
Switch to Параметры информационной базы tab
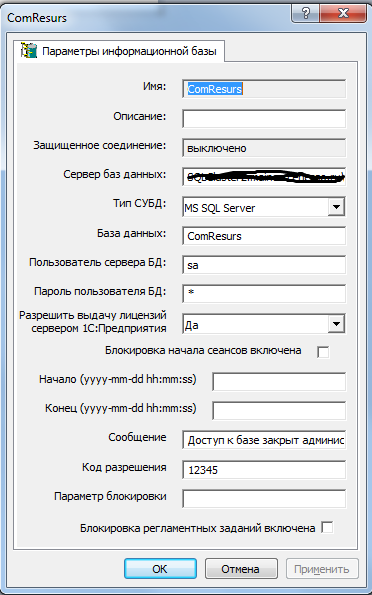(x=121, y=51)
